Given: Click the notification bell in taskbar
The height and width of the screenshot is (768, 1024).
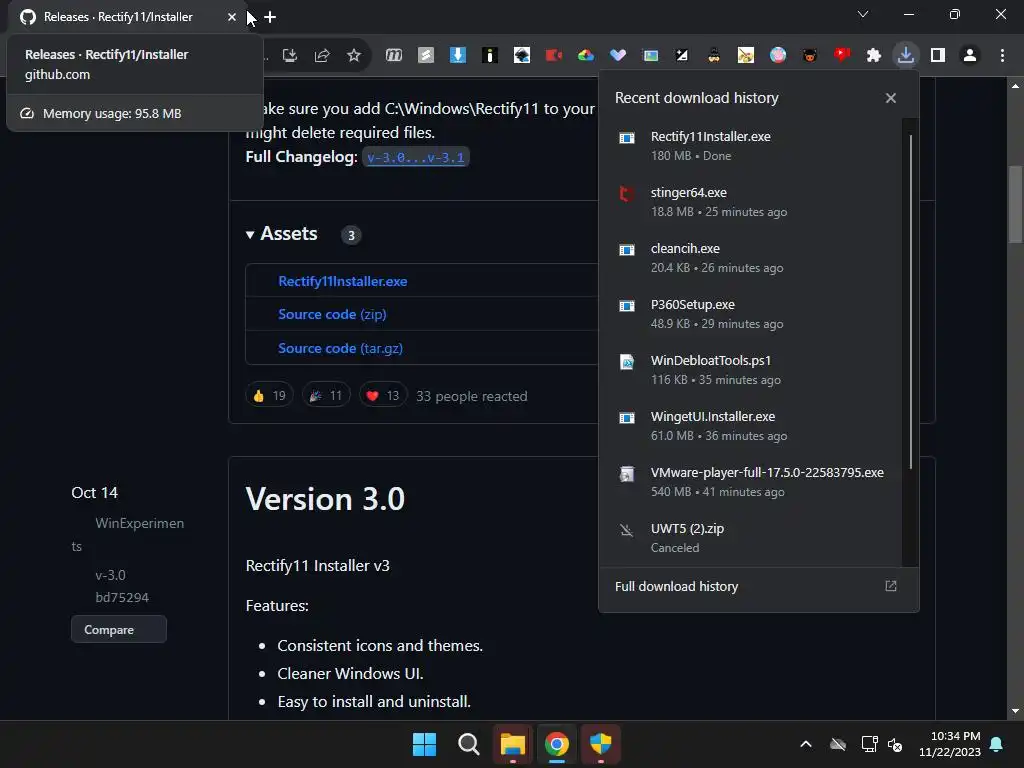Looking at the screenshot, I should [x=997, y=744].
